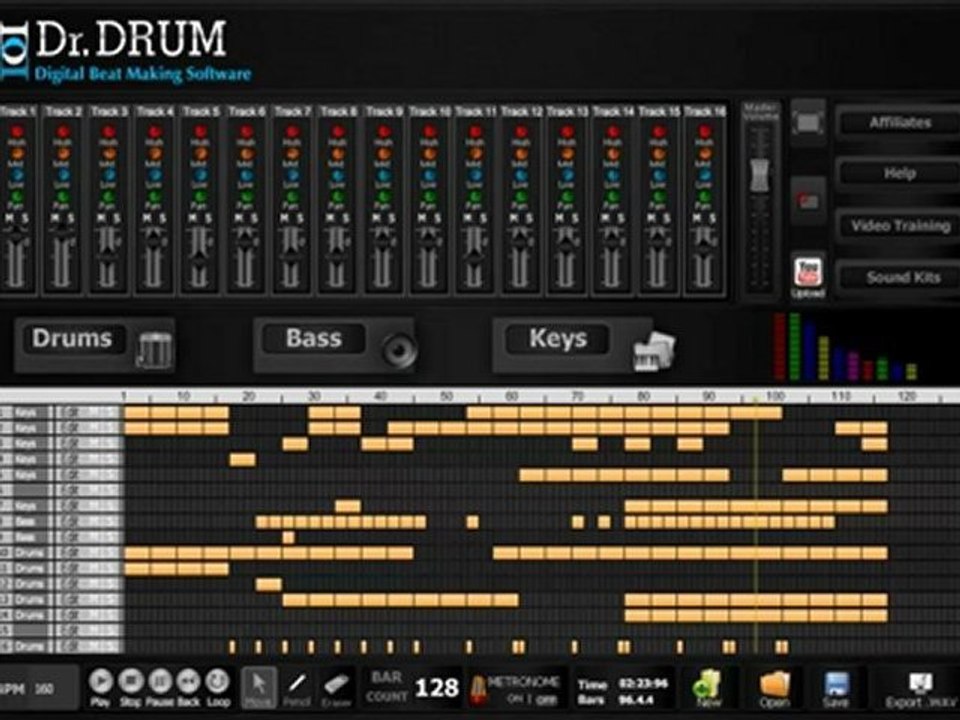Click the BPM tempo value field

tap(44, 689)
